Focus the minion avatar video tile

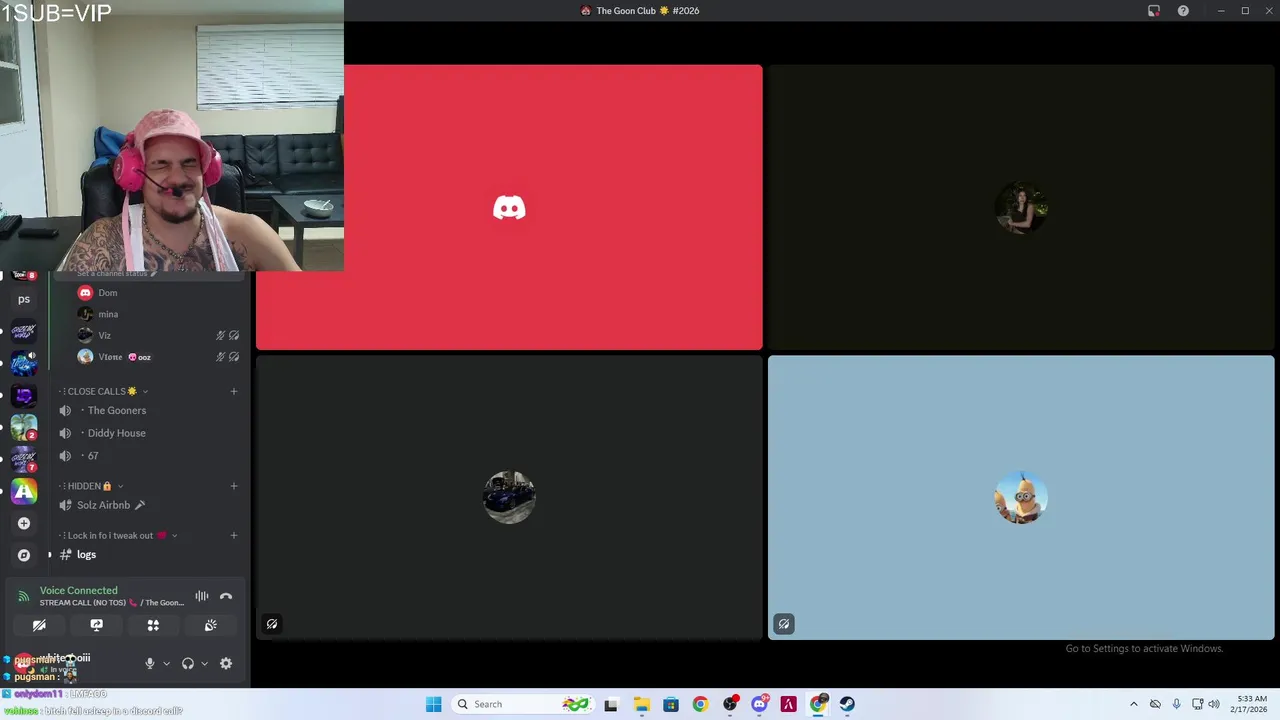point(1021,497)
